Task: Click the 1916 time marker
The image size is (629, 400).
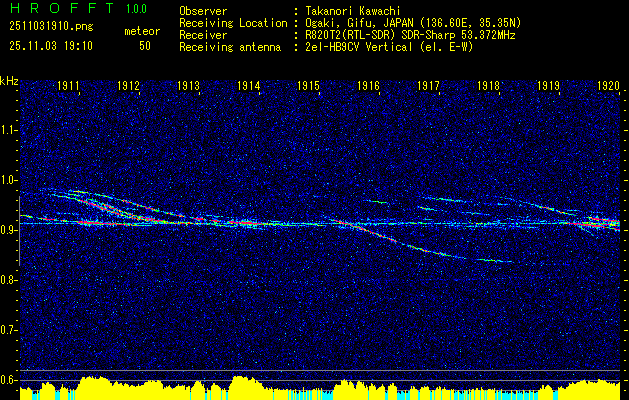Action: click(x=369, y=85)
